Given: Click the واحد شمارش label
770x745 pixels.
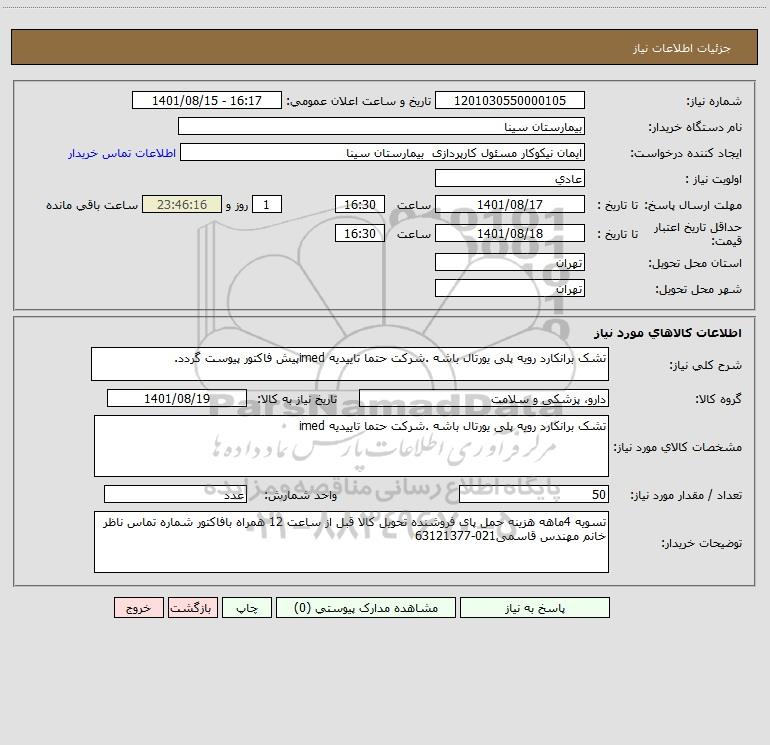Looking at the screenshot, I should click(x=301, y=495).
